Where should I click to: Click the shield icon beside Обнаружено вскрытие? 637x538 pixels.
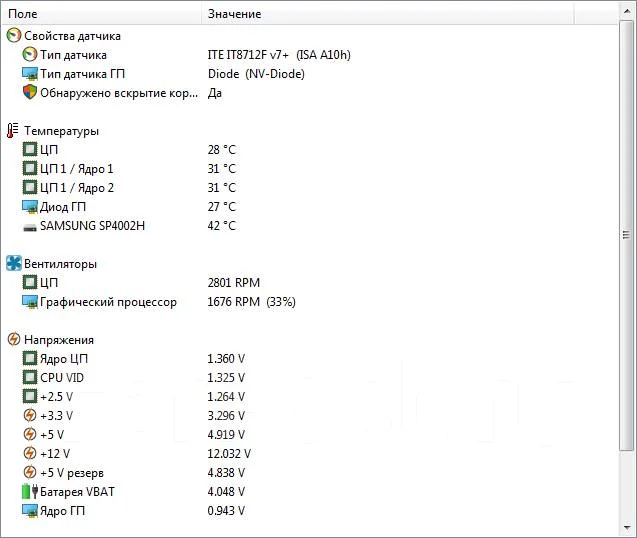(30, 92)
